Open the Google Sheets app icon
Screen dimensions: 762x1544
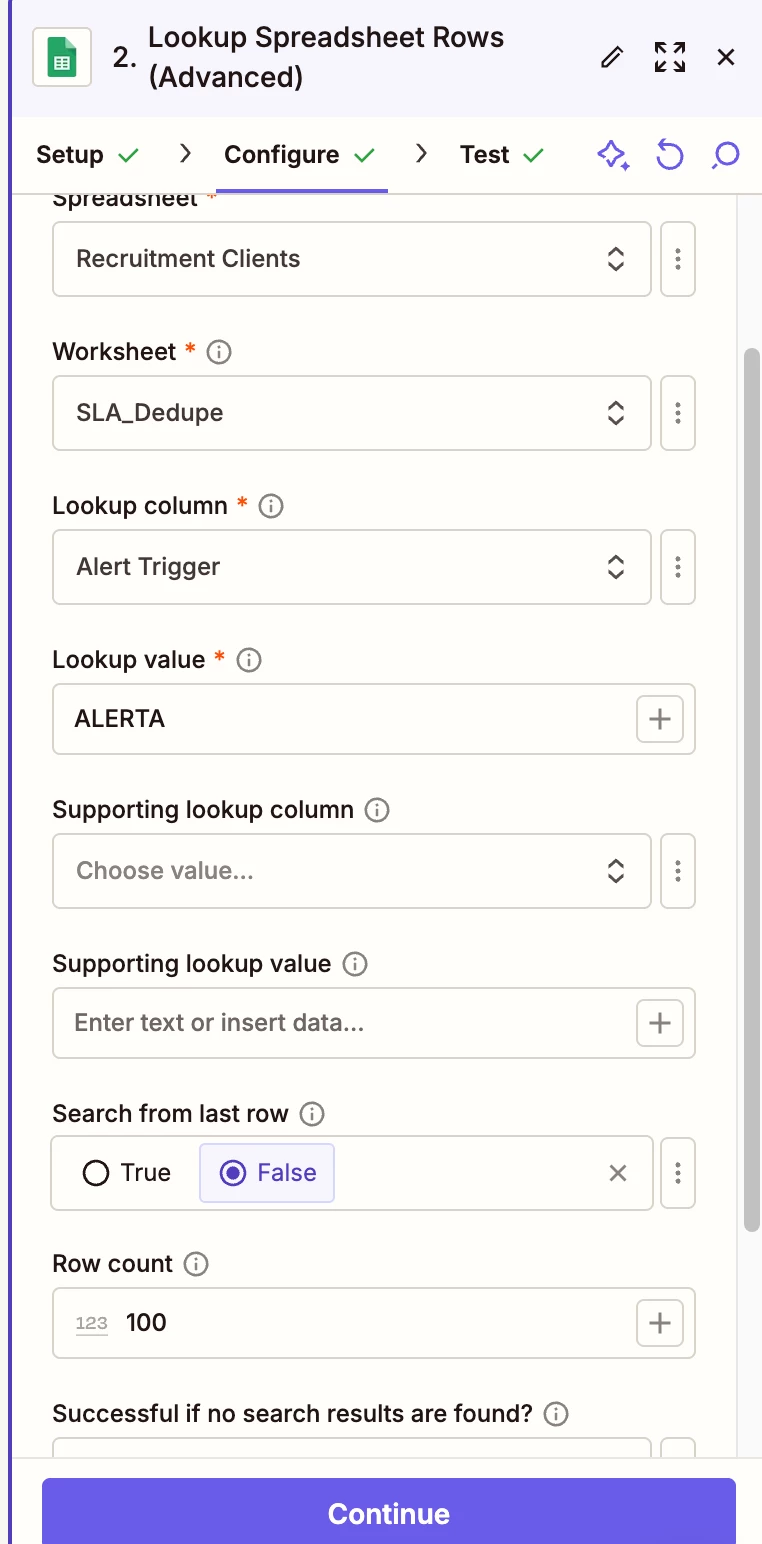click(x=62, y=58)
